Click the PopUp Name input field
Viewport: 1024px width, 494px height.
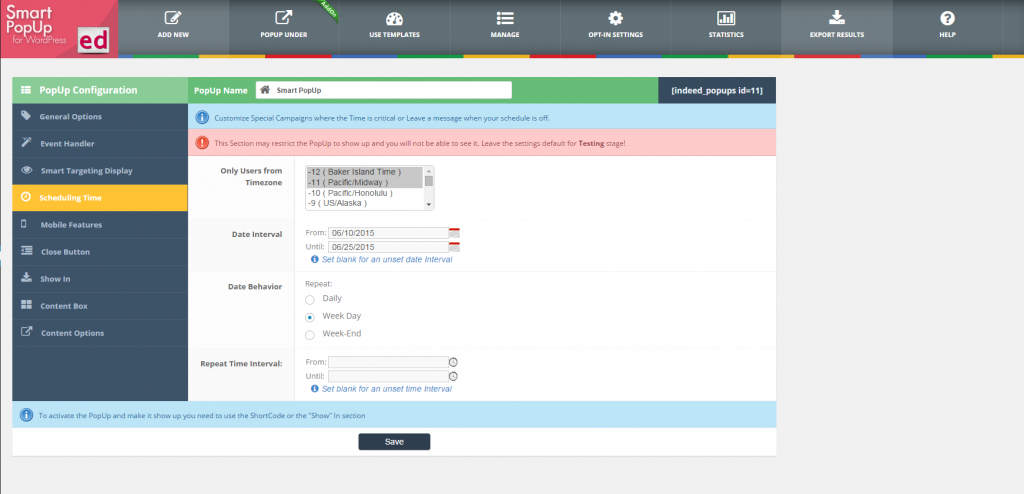[x=383, y=90]
